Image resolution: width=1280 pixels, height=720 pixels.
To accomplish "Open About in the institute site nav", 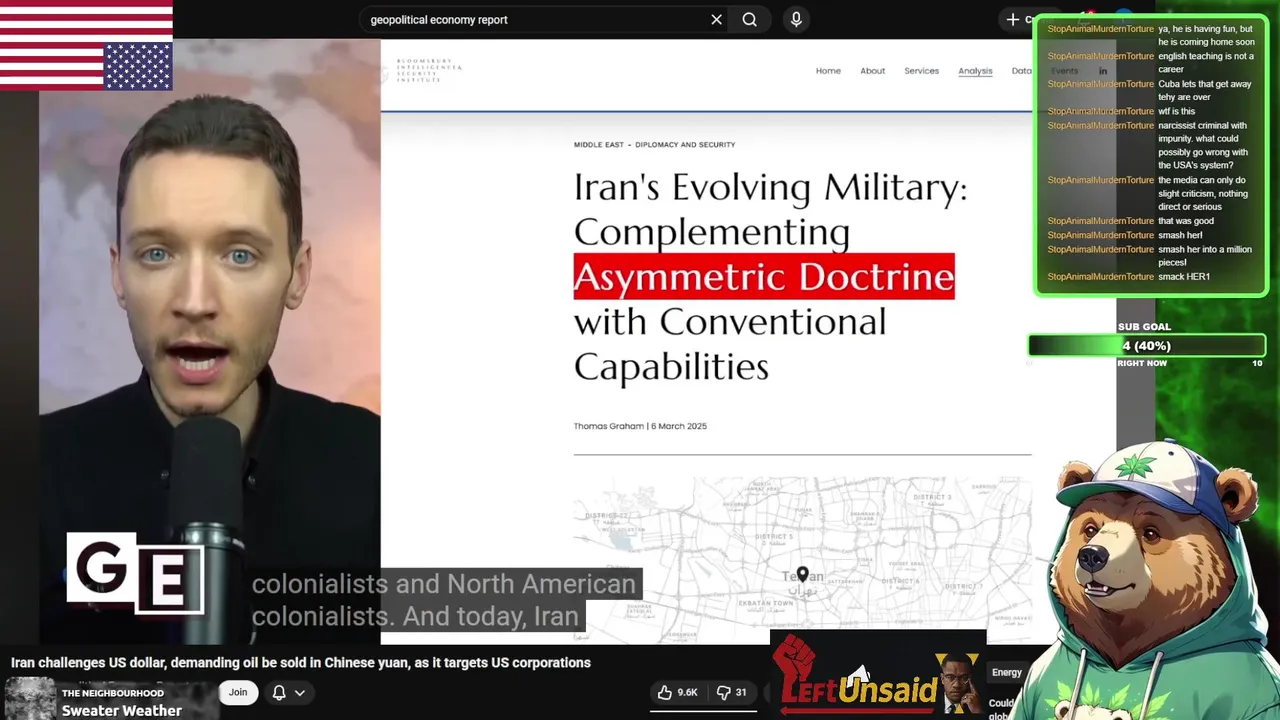I will (872, 71).
